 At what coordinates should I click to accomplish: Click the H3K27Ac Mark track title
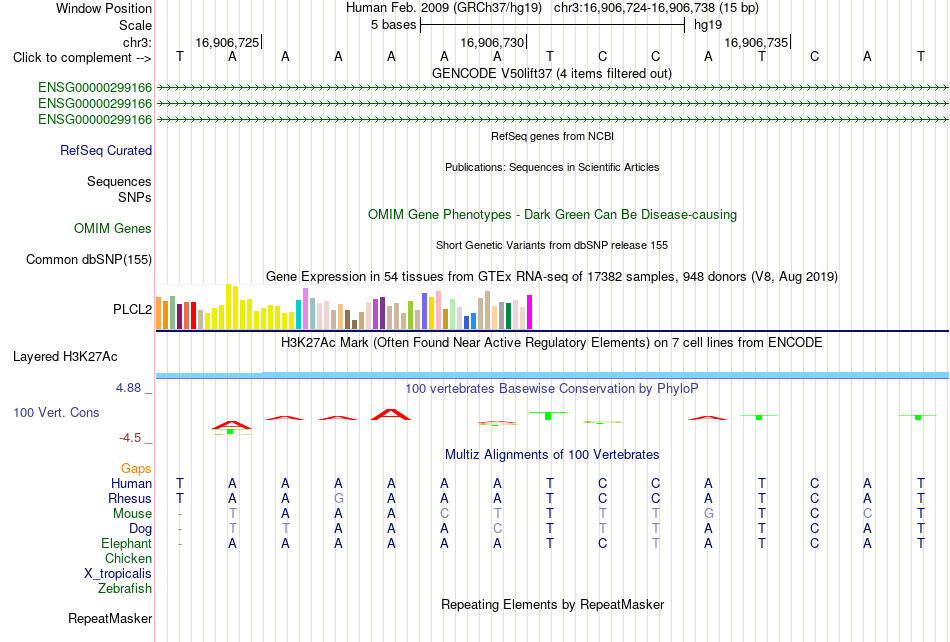pos(552,343)
